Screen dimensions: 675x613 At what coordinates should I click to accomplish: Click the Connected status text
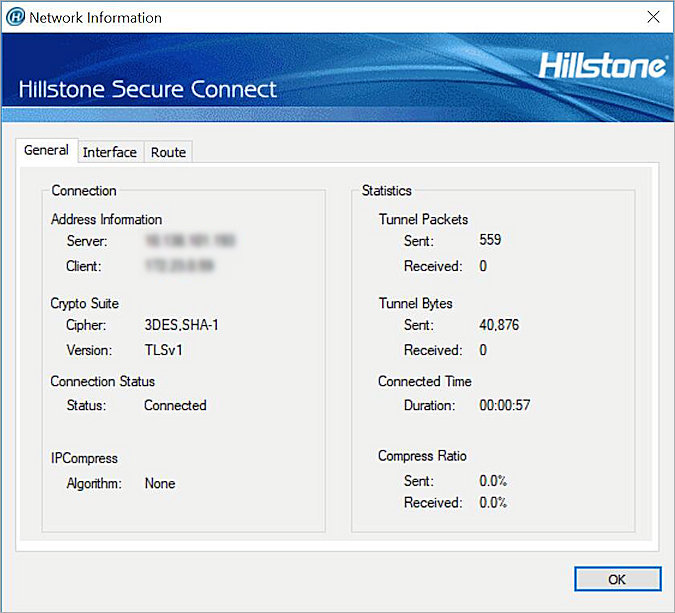coord(175,405)
